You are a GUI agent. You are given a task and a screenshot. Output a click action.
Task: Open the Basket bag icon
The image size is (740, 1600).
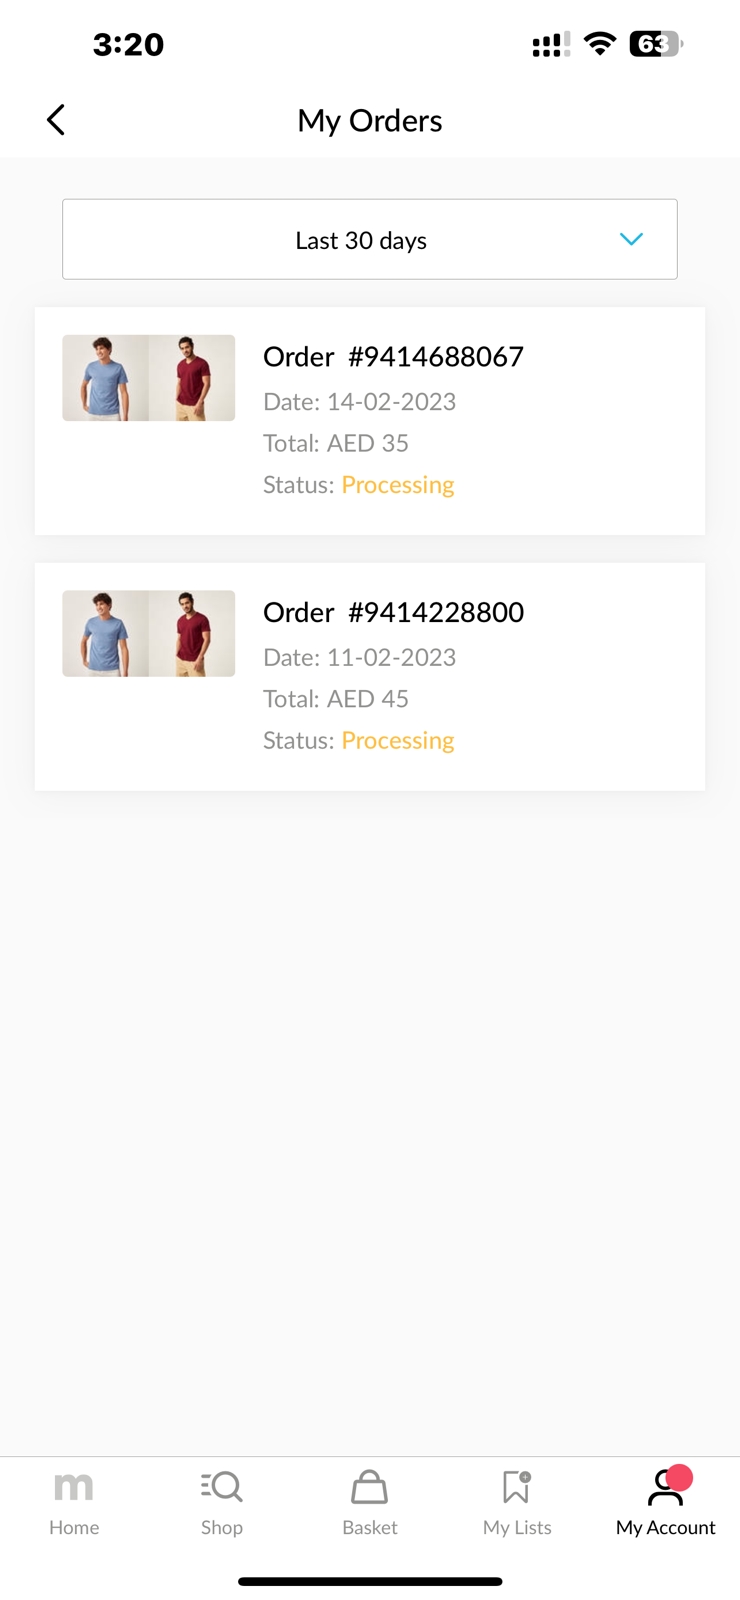369,1487
